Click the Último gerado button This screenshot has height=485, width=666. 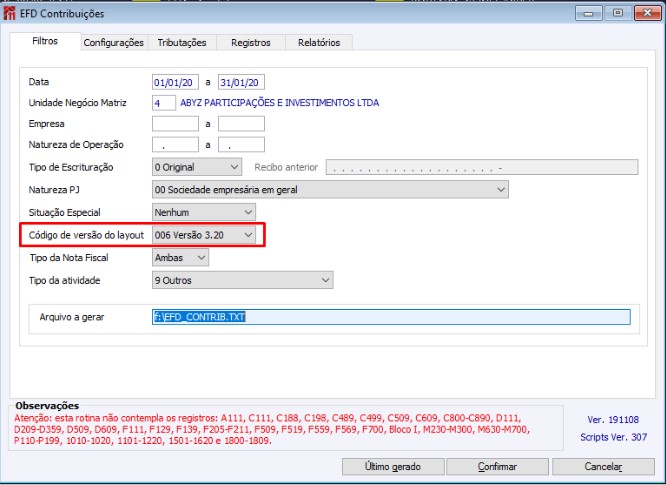point(393,467)
